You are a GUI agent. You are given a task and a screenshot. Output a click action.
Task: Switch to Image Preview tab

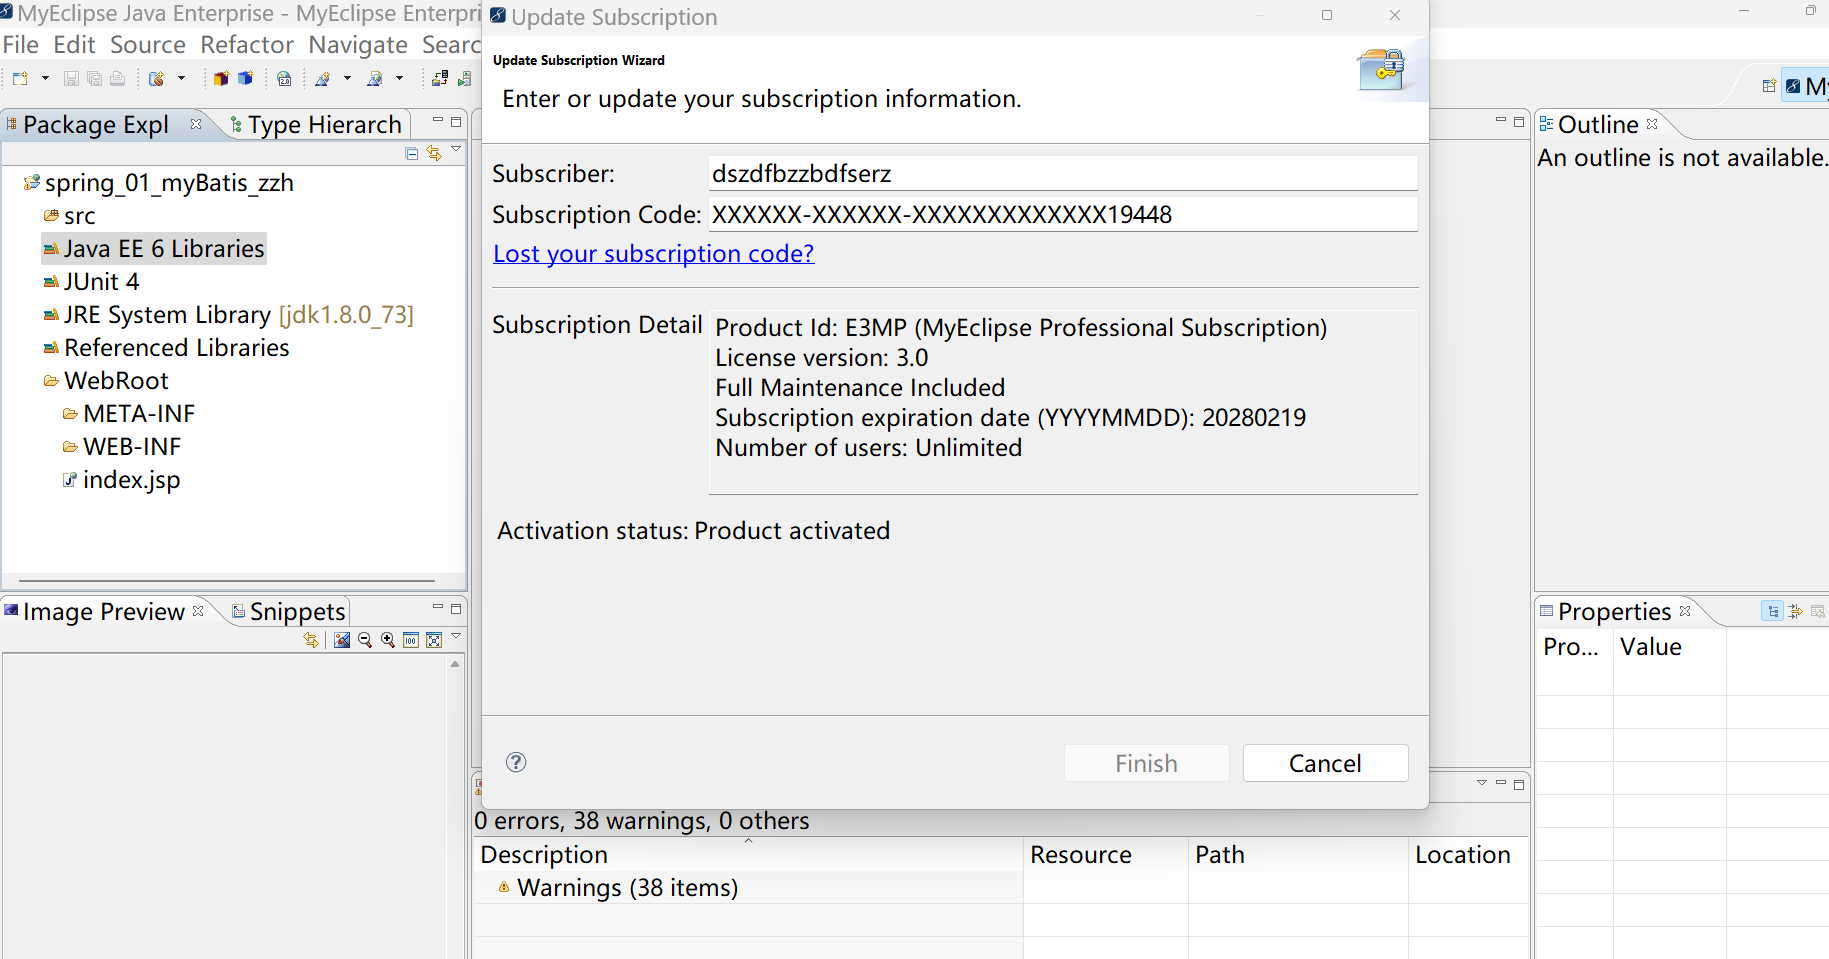point(103,612)
